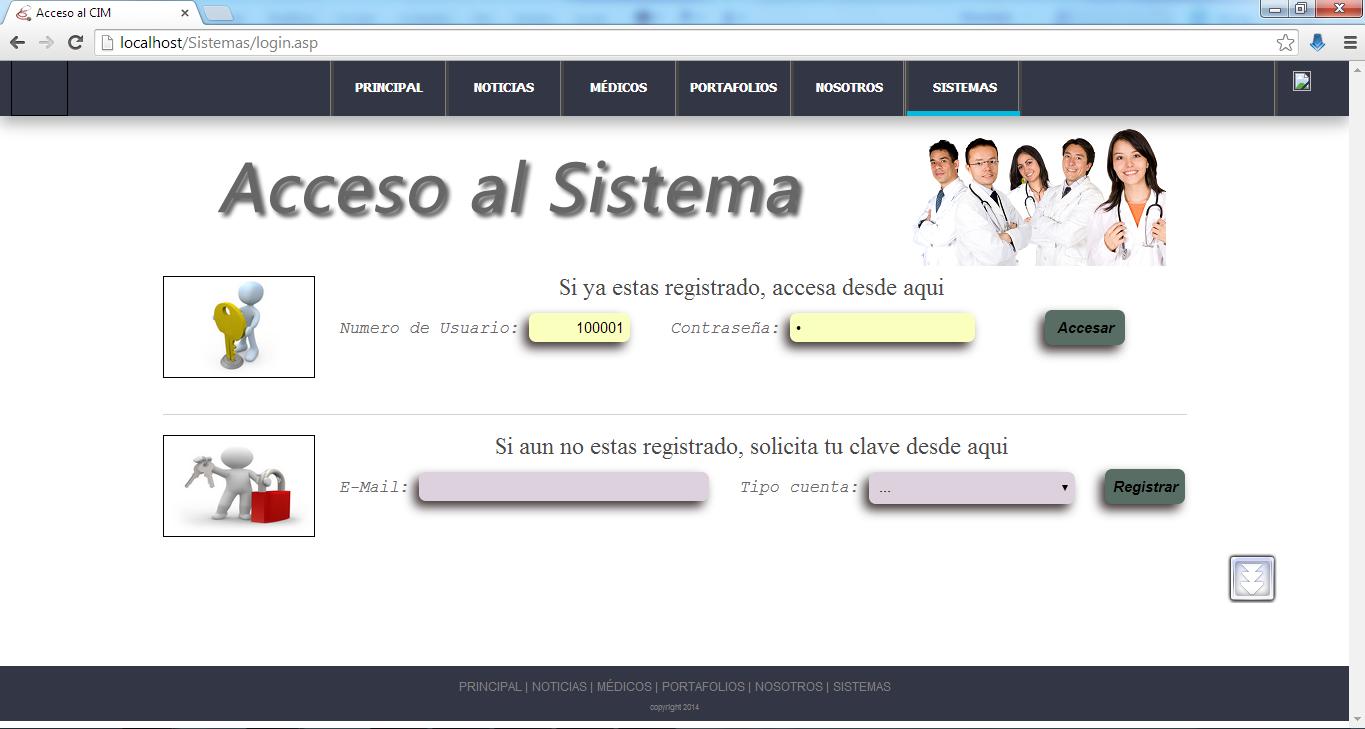Click the copyright 2014 footer text
The width and height of the screenshot is (1365, 729).
[674, 708]
